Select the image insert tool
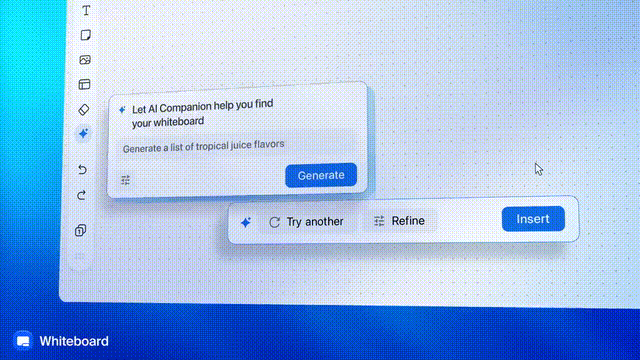The height and width of the screenshot is (360, 640). coord(85,60)
